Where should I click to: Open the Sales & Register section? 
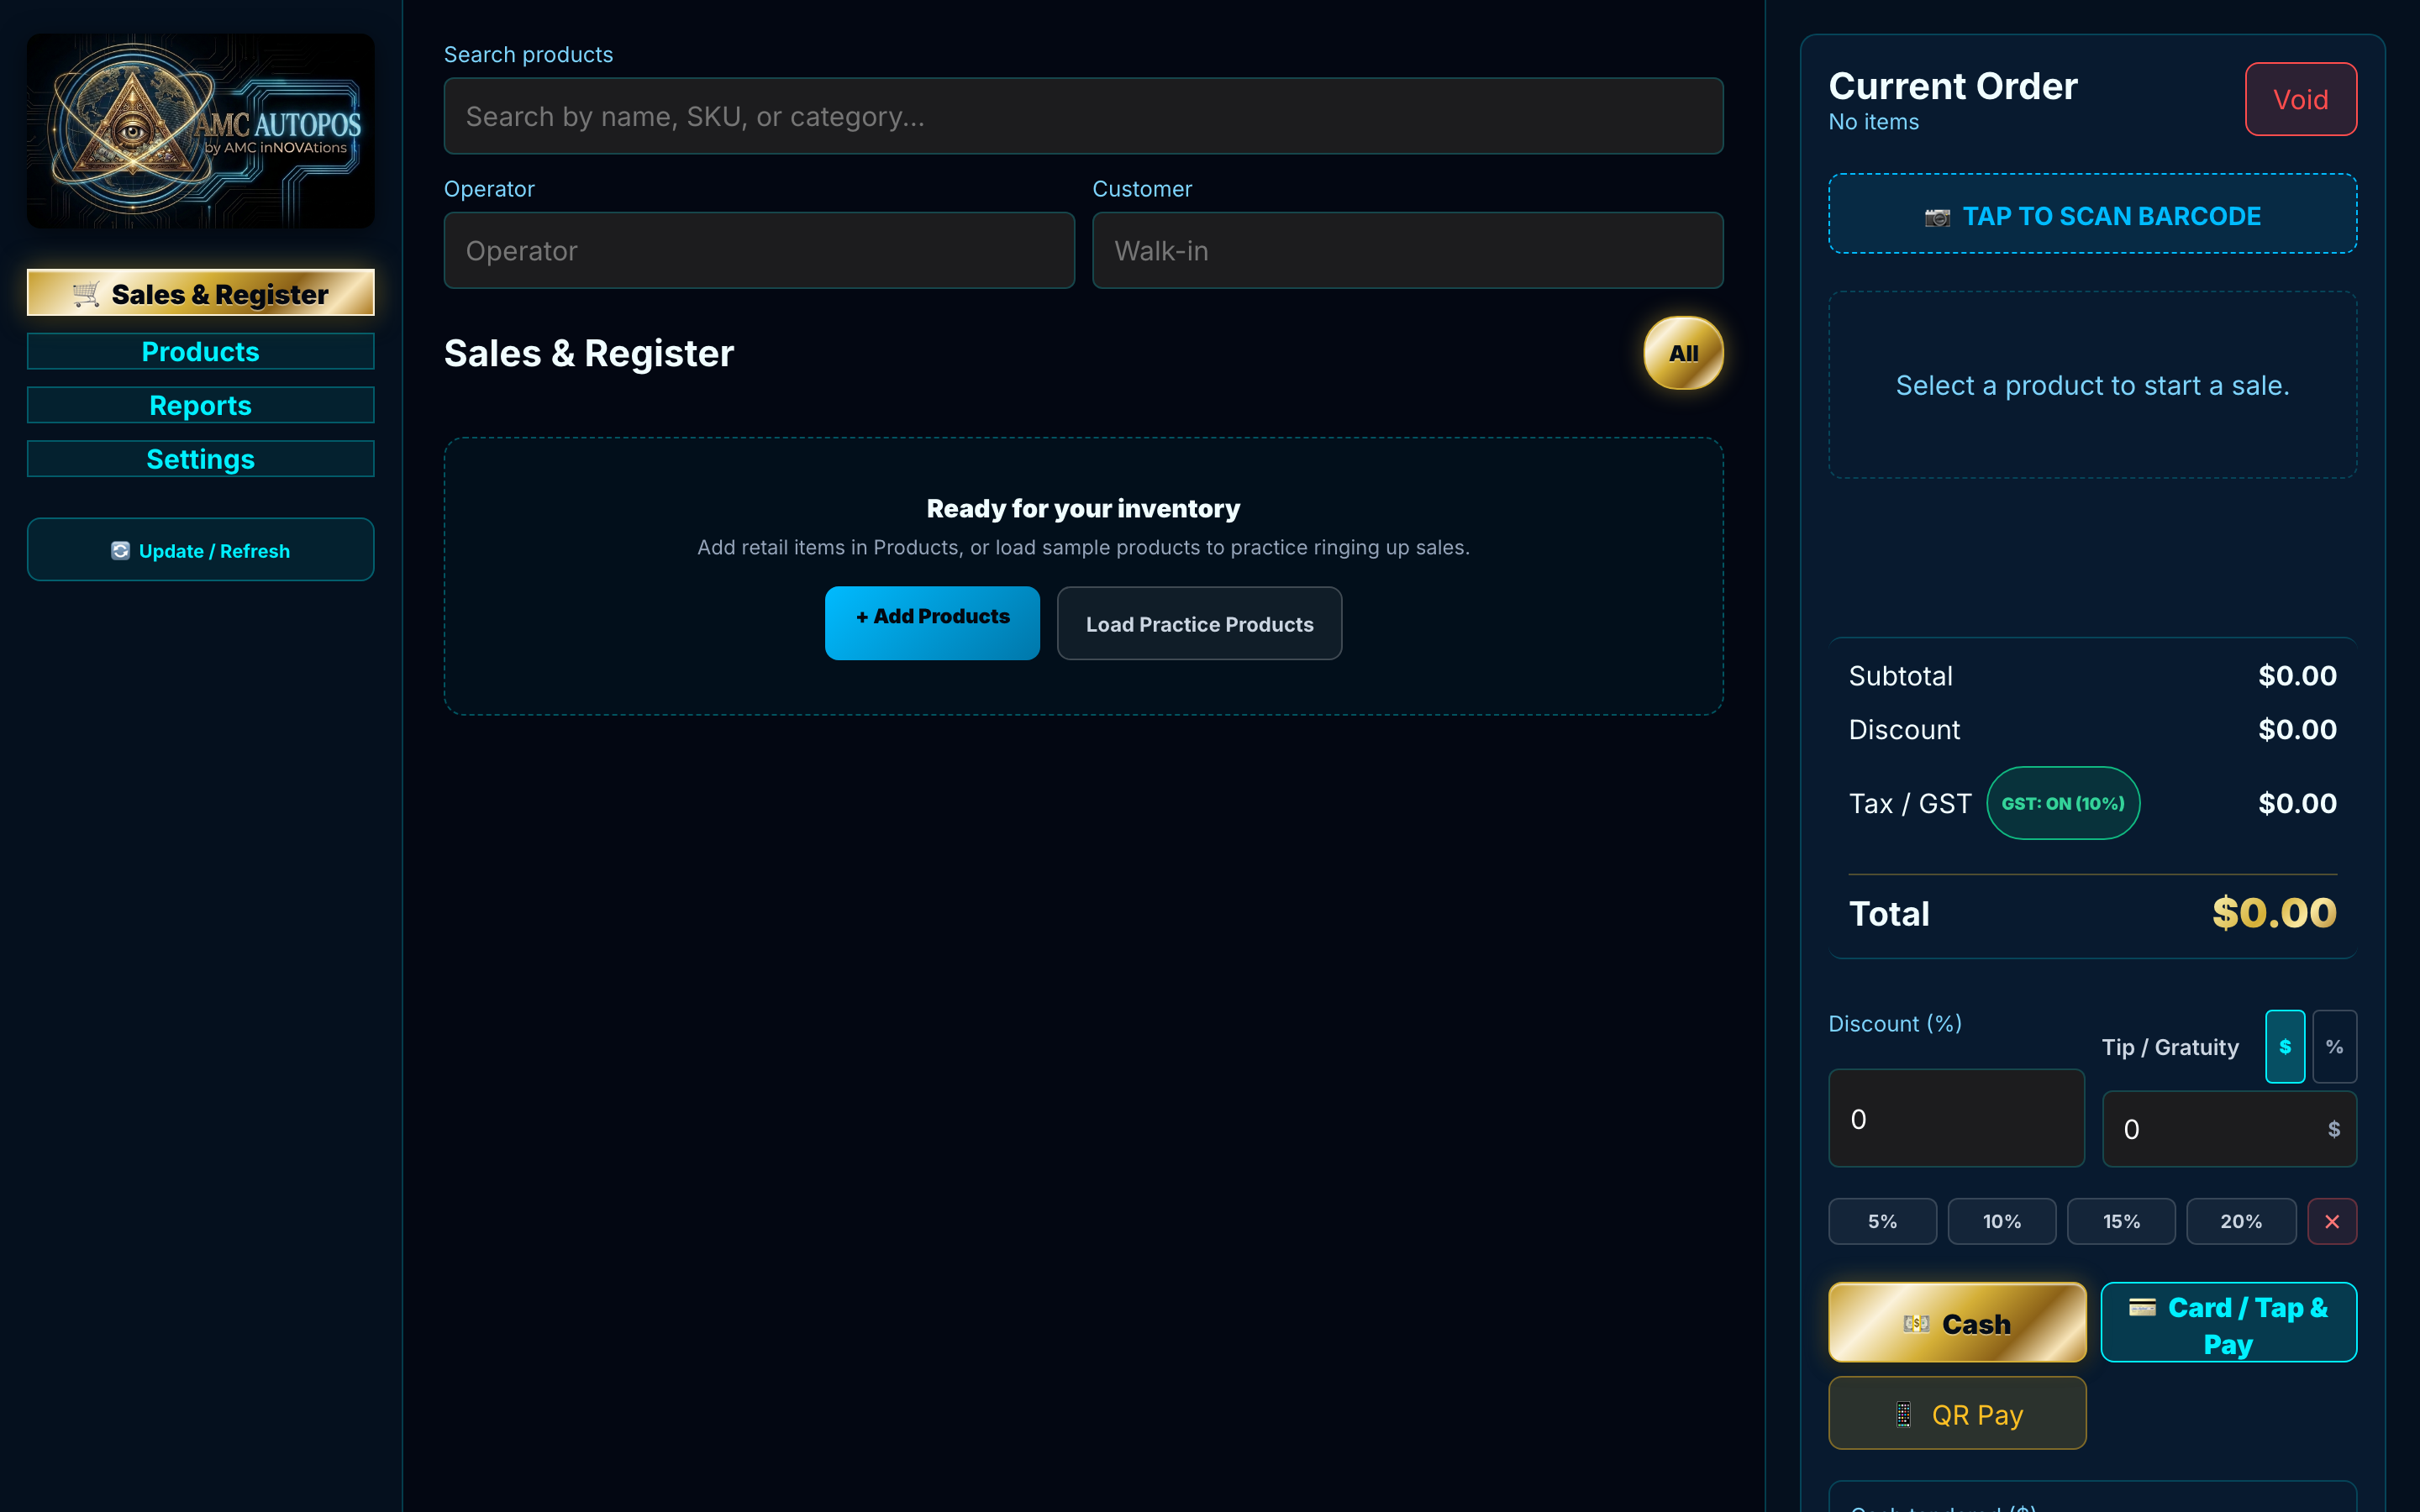tap(200, 293)
